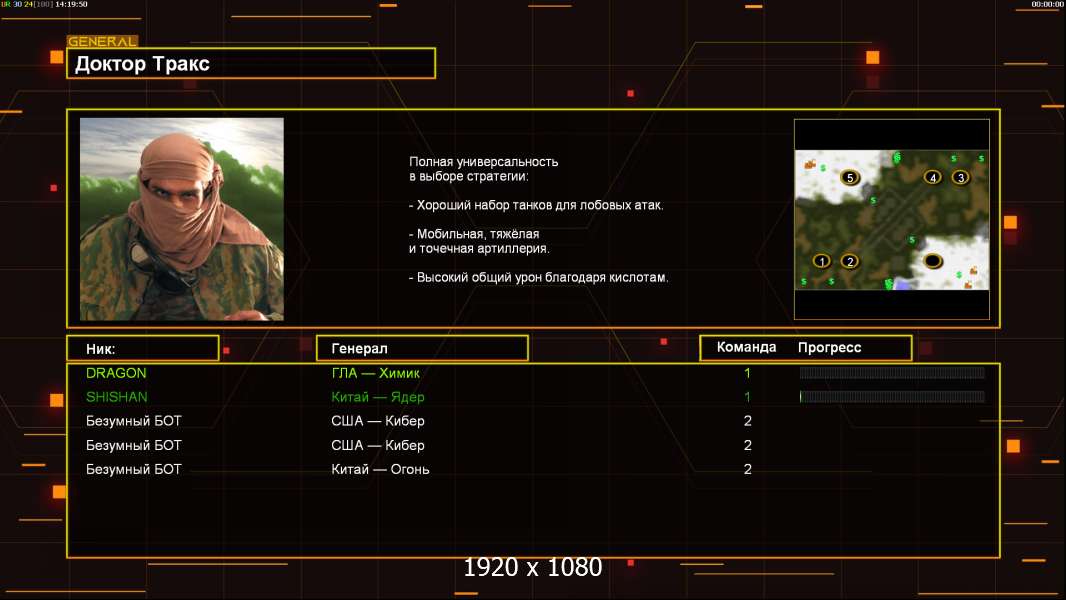
Task: Click the ГЛА — Химик general entry
Action: 375,373
